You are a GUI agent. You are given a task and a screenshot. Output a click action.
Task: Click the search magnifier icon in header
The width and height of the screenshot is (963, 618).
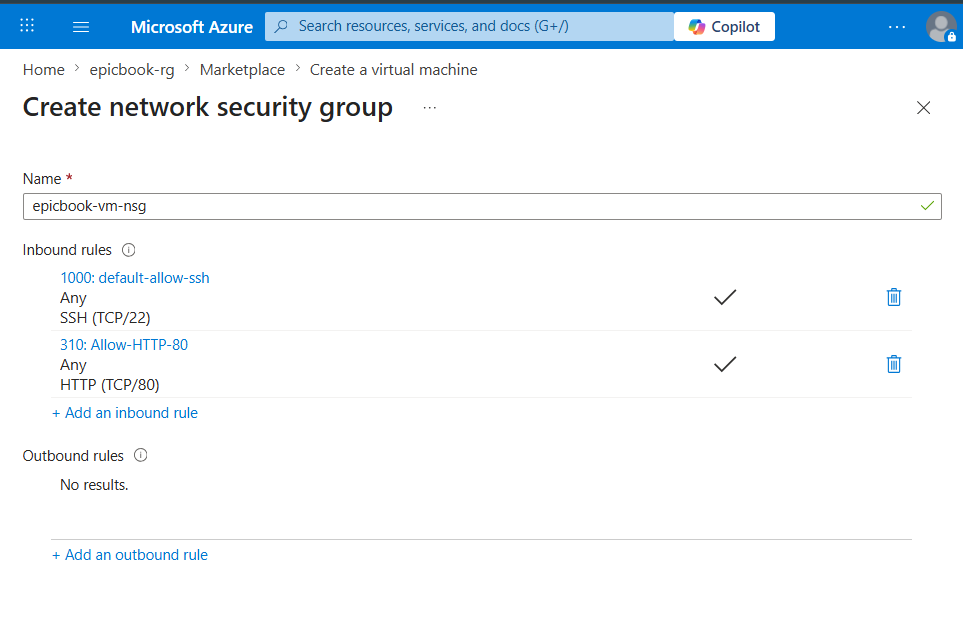(x=281, y=26)
